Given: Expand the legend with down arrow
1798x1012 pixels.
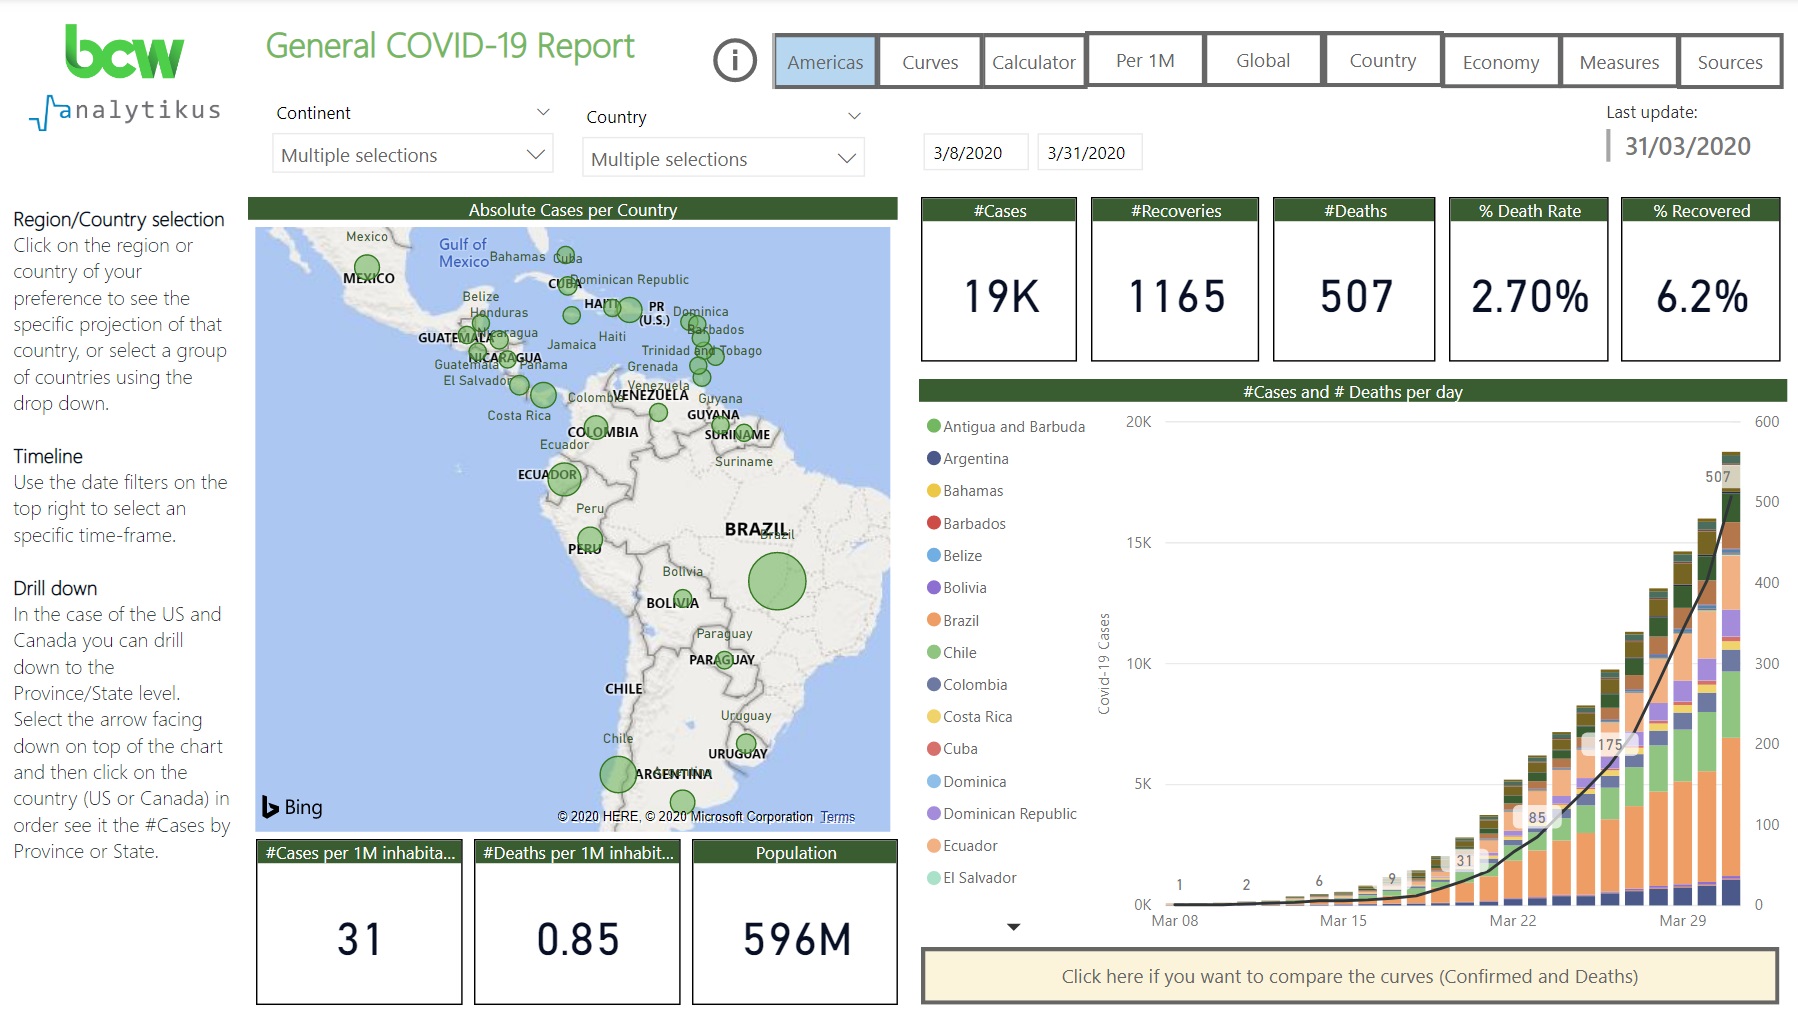Looking at the screenshot, I should pyautogui.click(x=1013, y=927).
